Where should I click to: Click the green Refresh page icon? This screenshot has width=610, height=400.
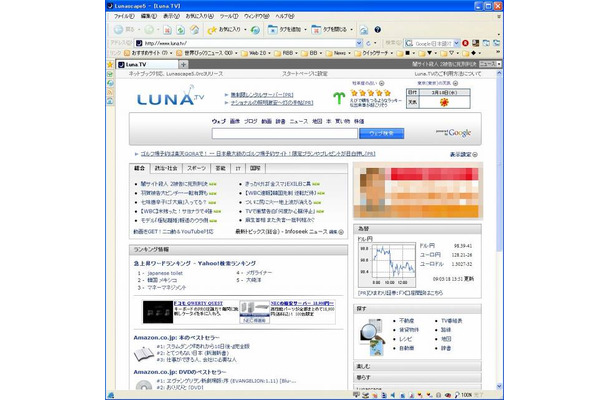(x=181, y=30)
